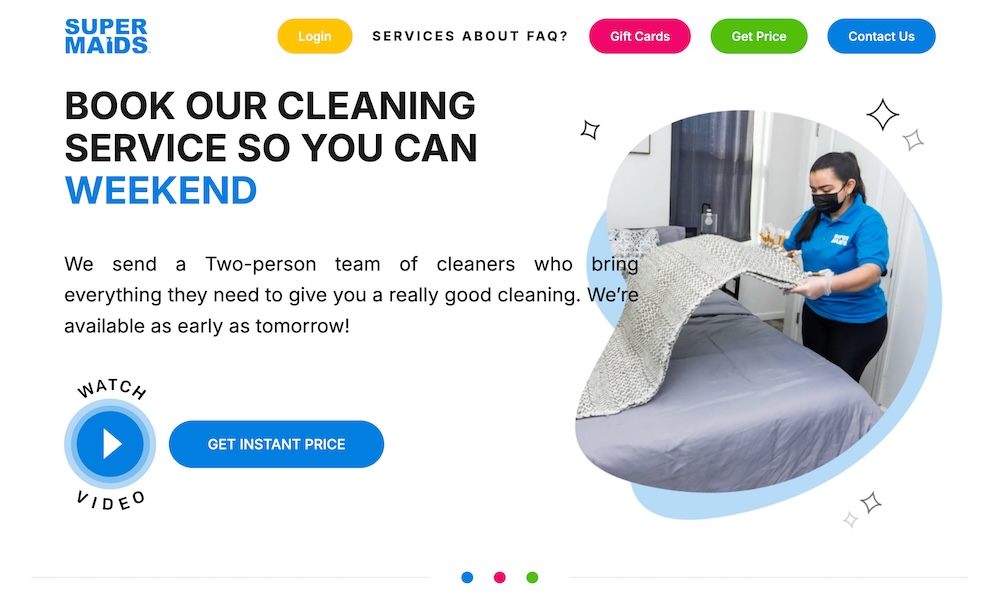Select the pink carousel dot
The image size is (1000, 600).
click(500, 578)
